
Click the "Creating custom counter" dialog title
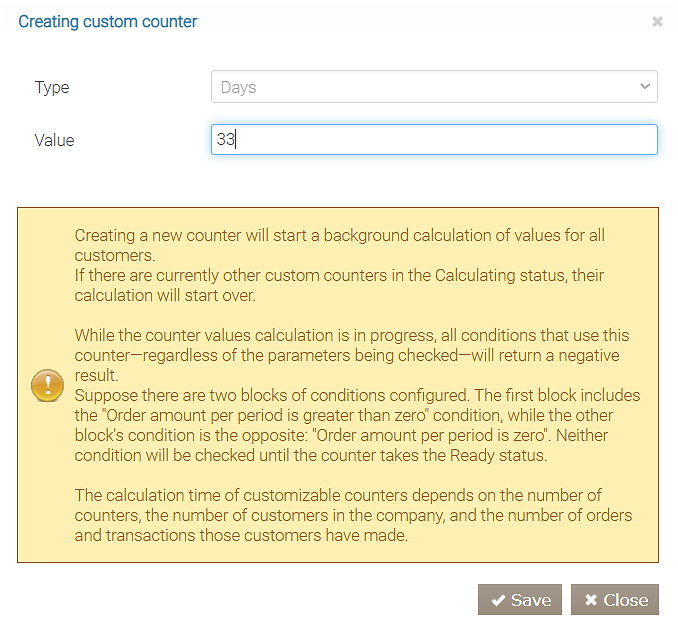tap(108, 22)
